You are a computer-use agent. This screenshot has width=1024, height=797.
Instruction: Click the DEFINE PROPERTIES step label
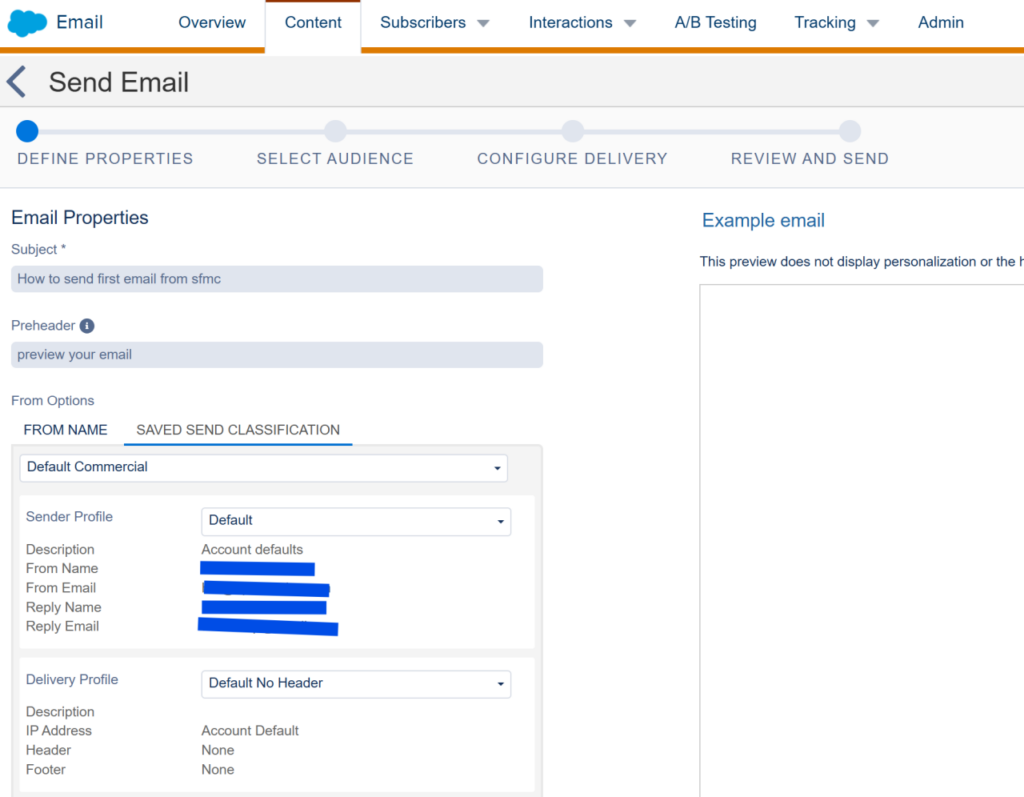point(105,159)
